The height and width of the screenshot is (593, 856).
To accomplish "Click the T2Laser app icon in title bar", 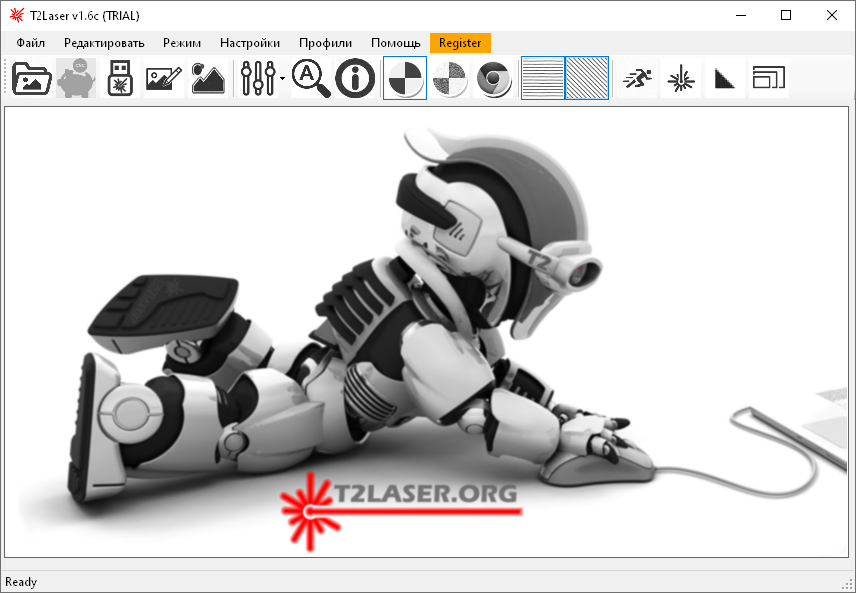I will tap(17, 15).
